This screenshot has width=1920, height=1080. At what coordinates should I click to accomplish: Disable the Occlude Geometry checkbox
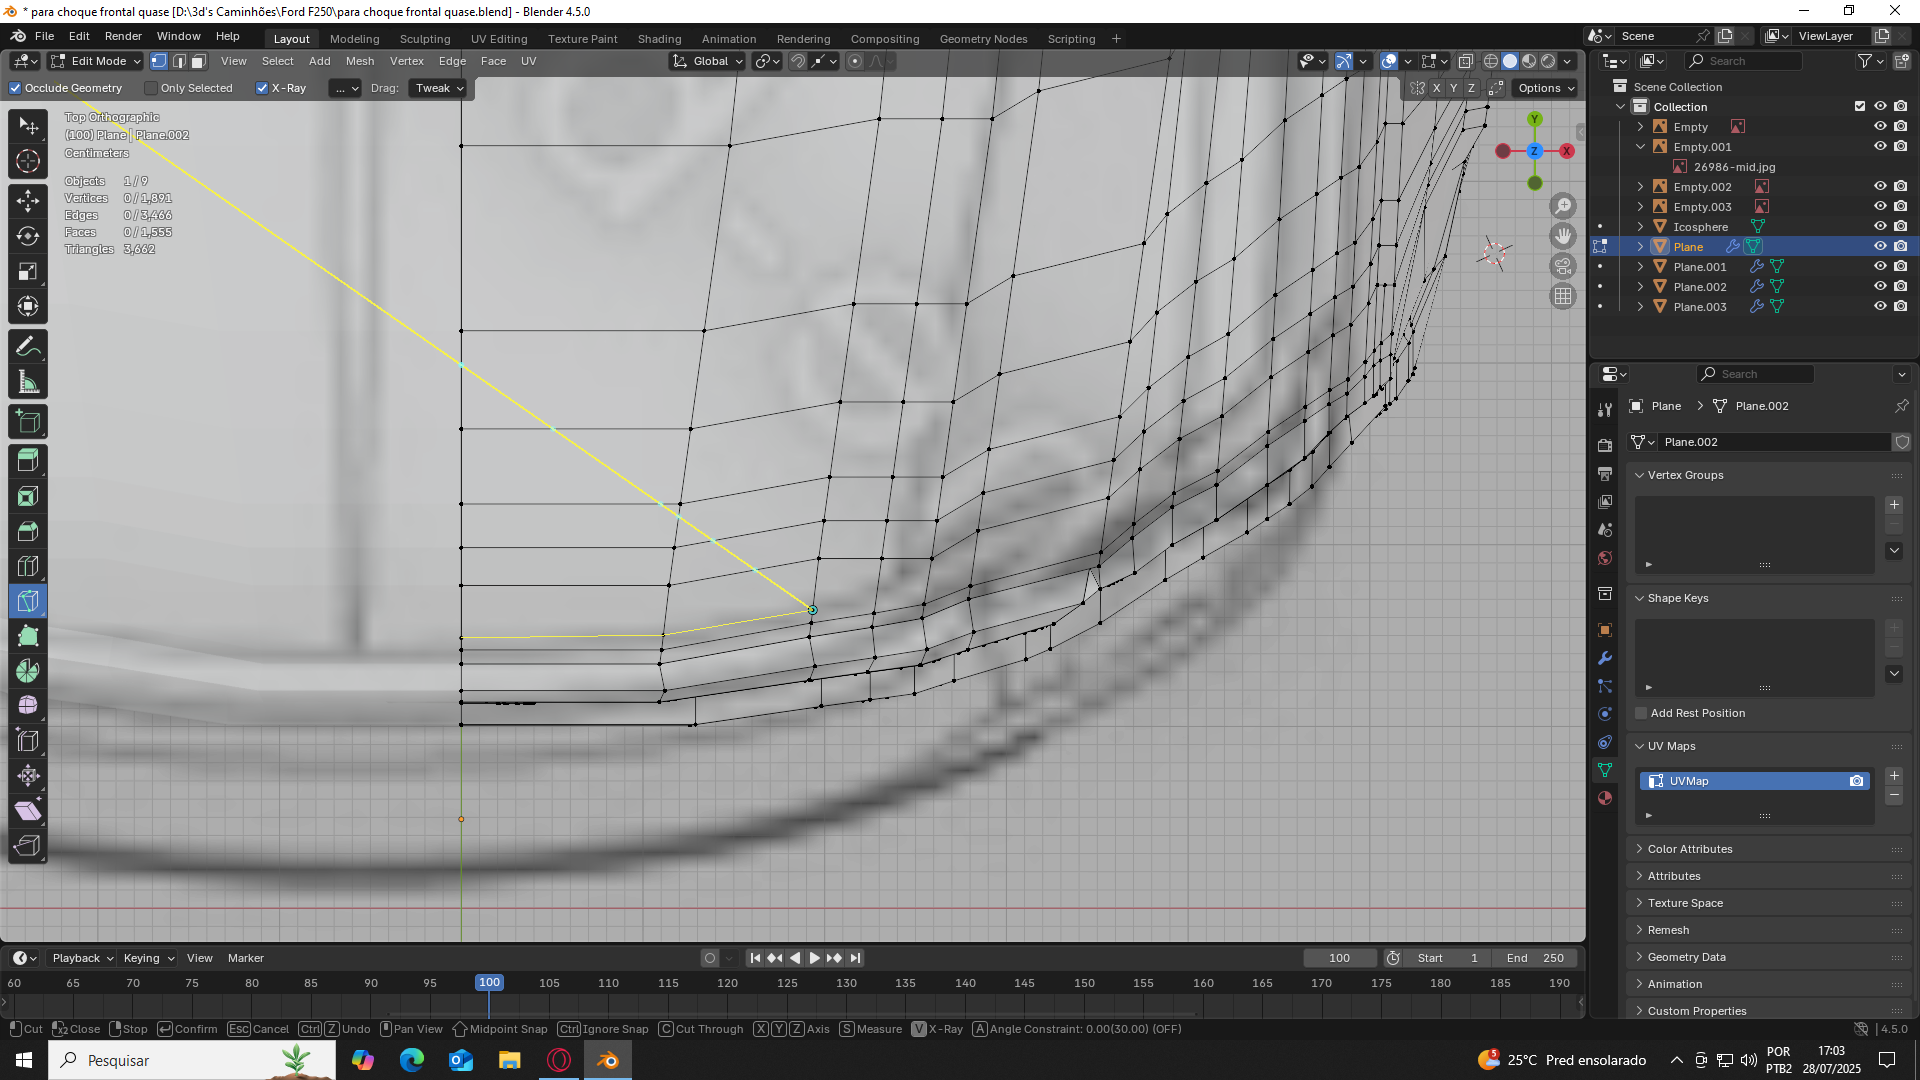tap(16, 88)
